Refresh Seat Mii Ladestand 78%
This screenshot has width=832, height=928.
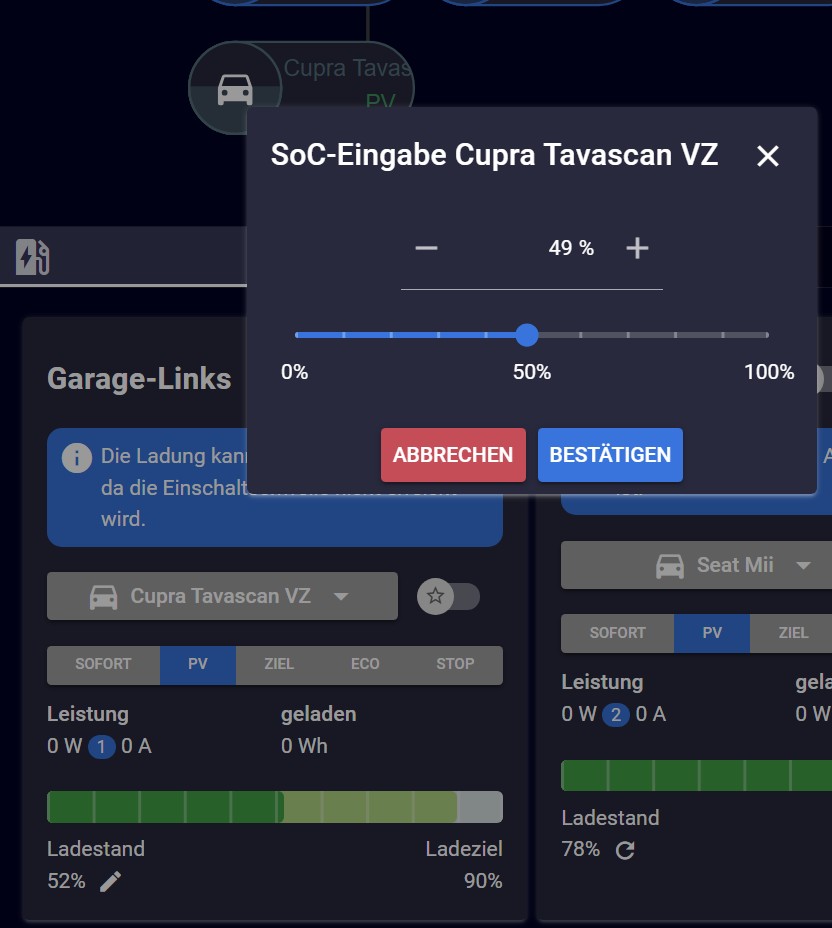tap(625, 850)
